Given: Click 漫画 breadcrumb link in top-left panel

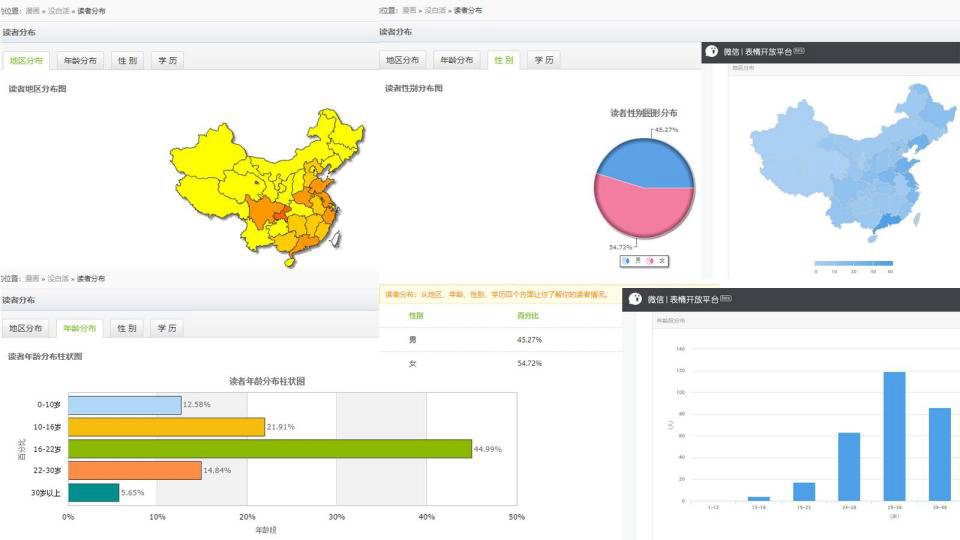Looking at the screenshot, I should tap(33, 11).
